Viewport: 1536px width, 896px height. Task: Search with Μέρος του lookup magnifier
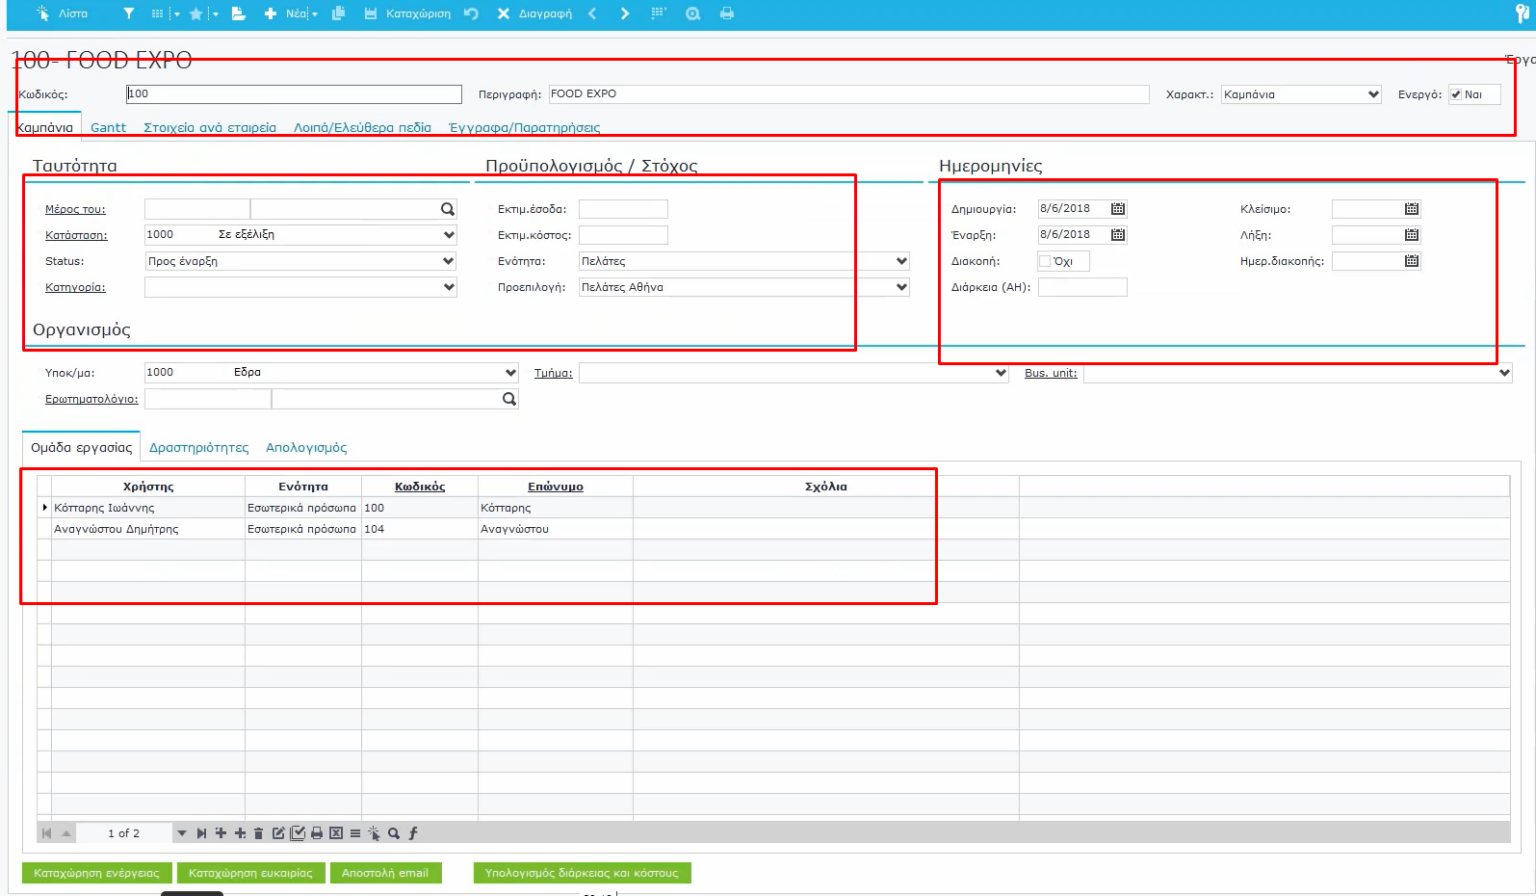point(447,209)
